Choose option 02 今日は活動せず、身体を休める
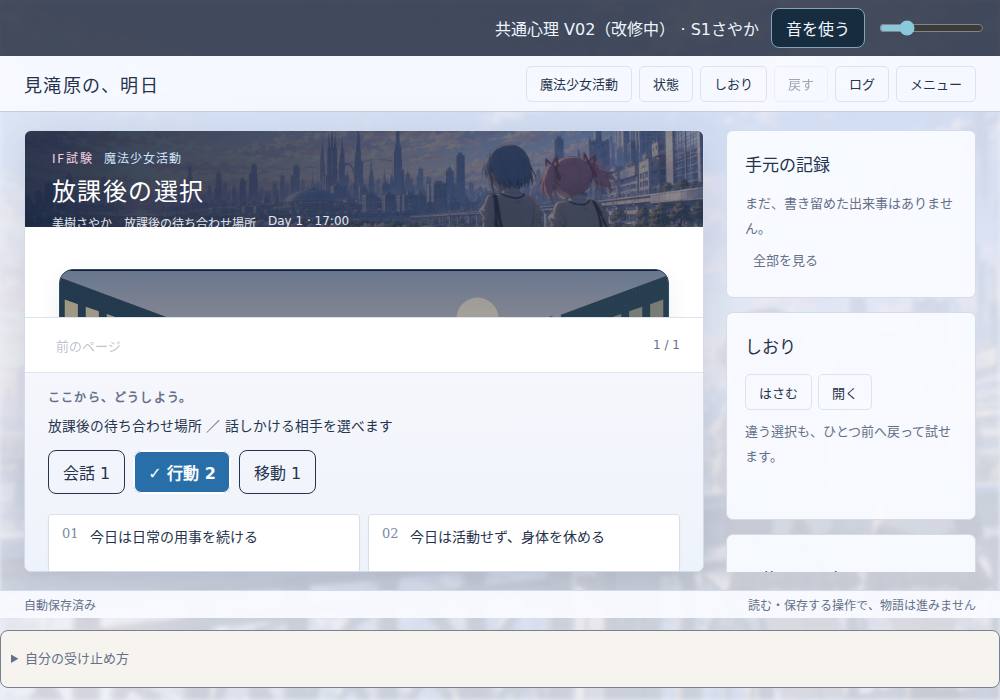Screen dimensions: 1000x700 pos(524,543)
